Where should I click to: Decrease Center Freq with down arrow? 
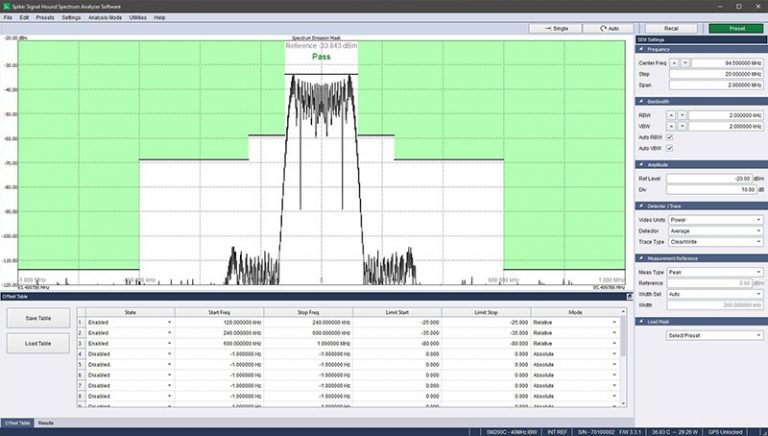(684, 62)
